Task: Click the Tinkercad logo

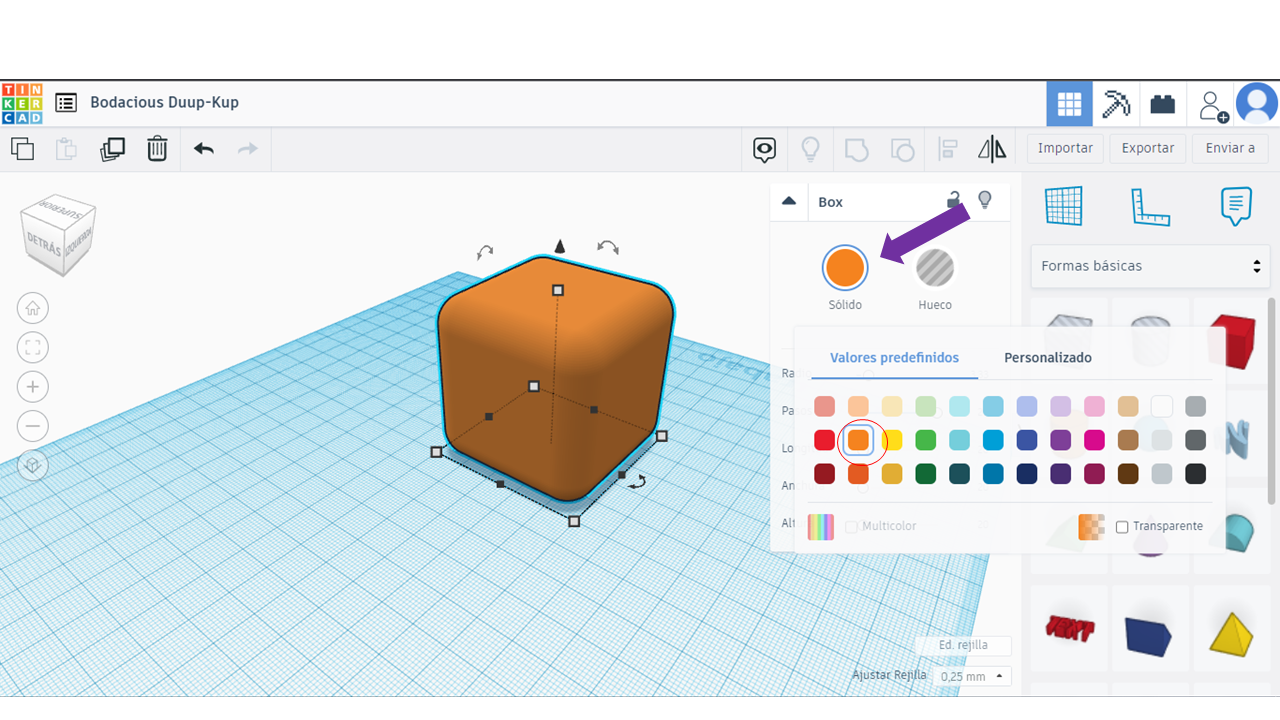Action: click(22, 103)
